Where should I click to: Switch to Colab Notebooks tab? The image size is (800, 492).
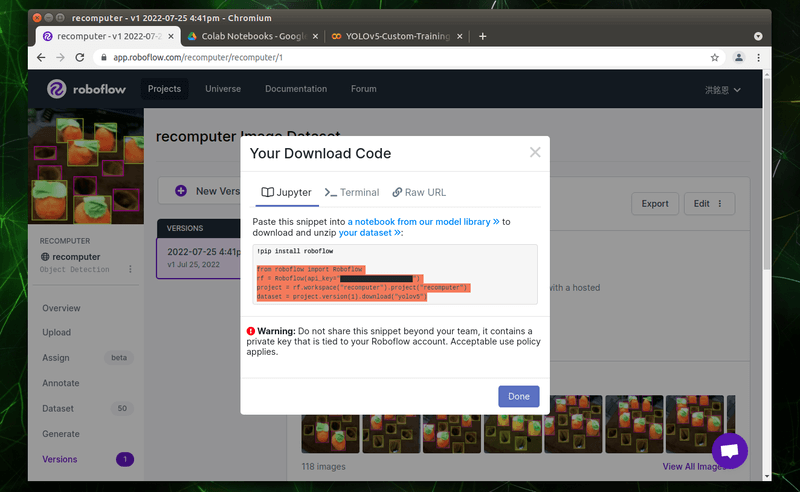[253, 36]
